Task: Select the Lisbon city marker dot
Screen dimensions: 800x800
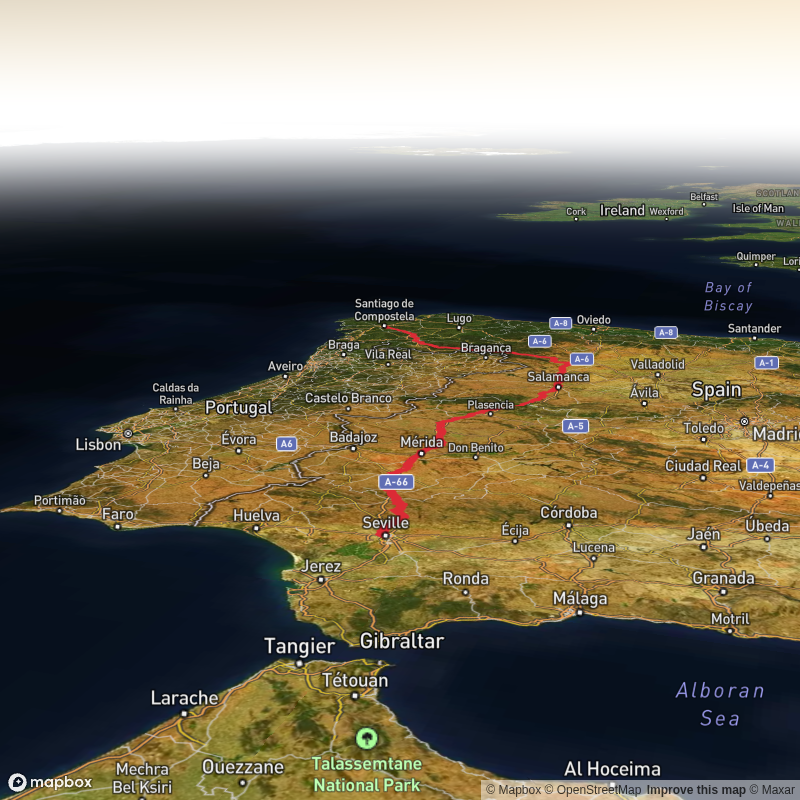Action: (128, 433)
